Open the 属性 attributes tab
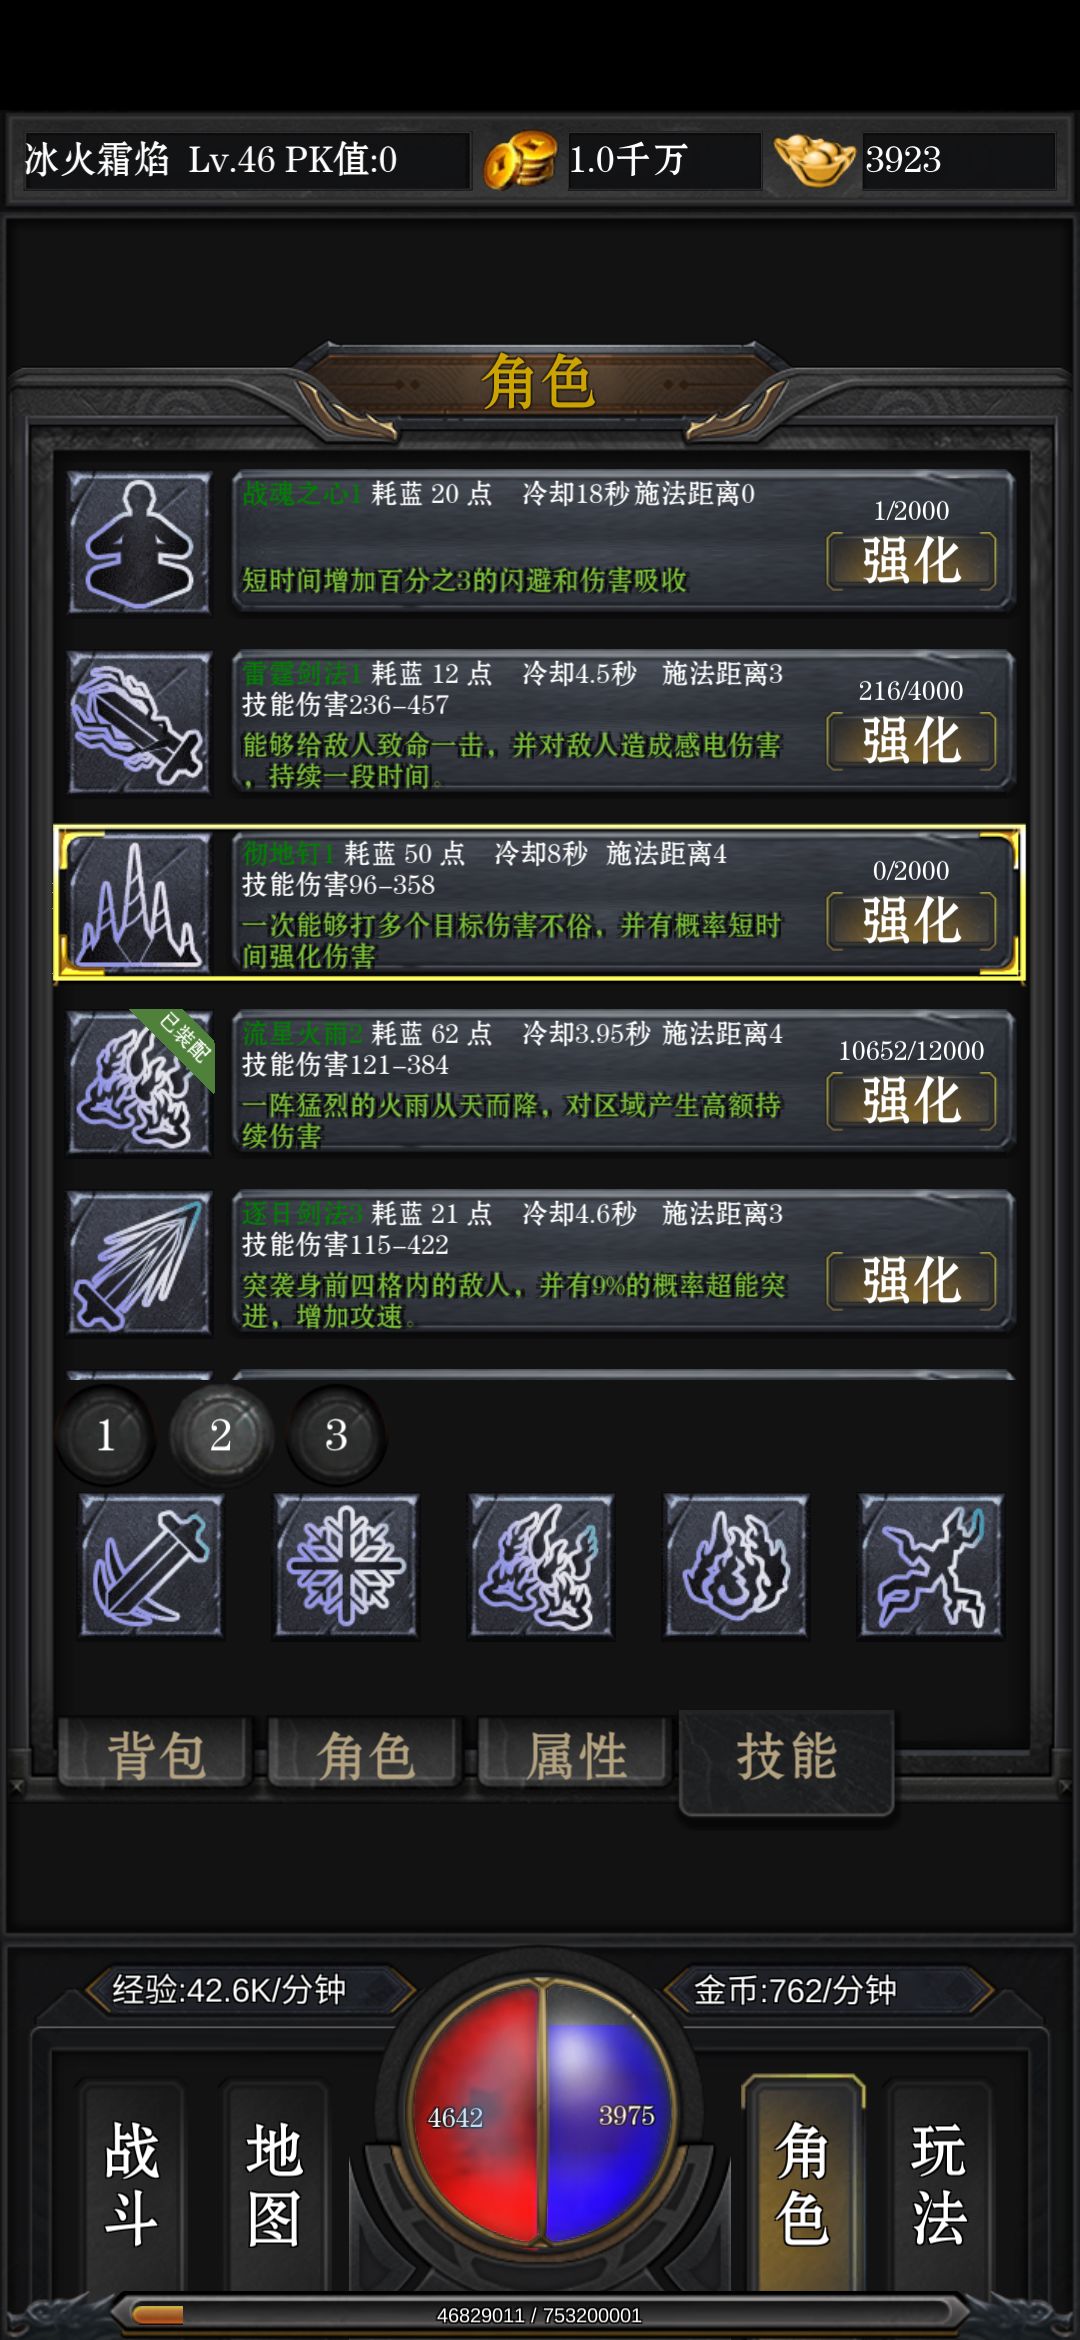 (x=575, y=1755)
